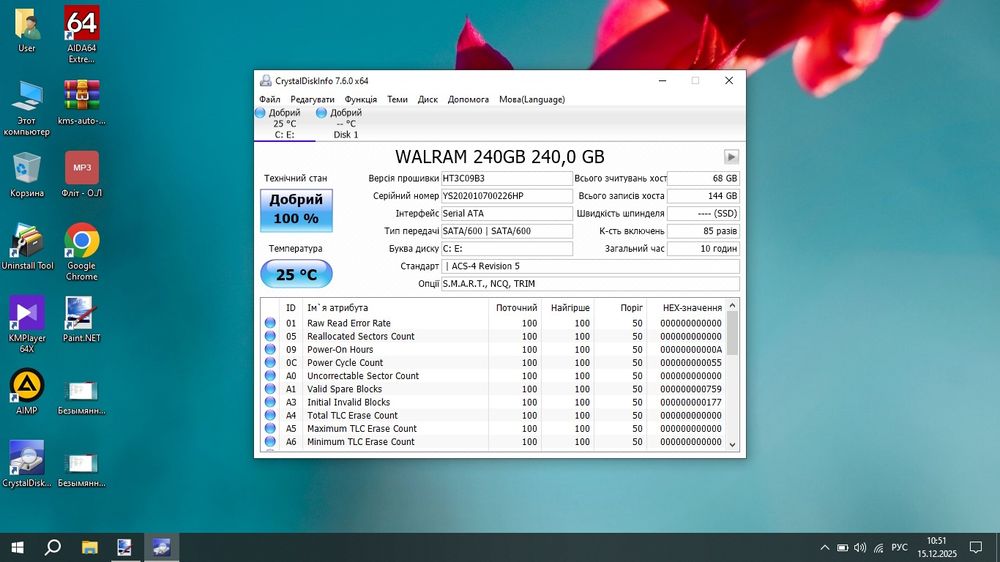This screenshot has width=1000, height=562.
Task: Open the notification center icon
Action: click(975, 547)
